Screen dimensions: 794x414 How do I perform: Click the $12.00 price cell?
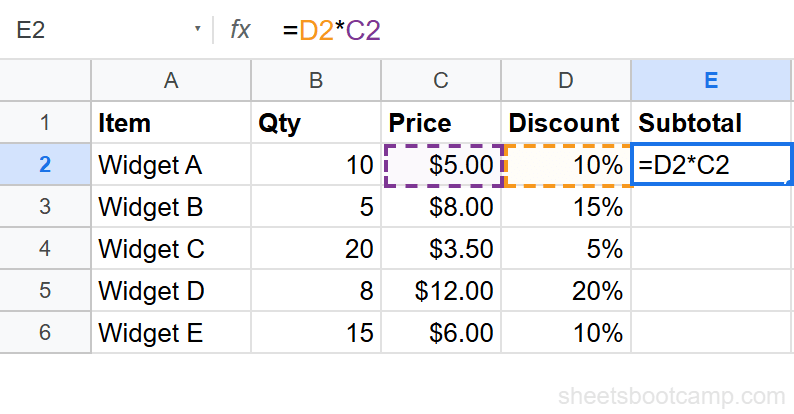pyautogui.click(x=441, y=291)
